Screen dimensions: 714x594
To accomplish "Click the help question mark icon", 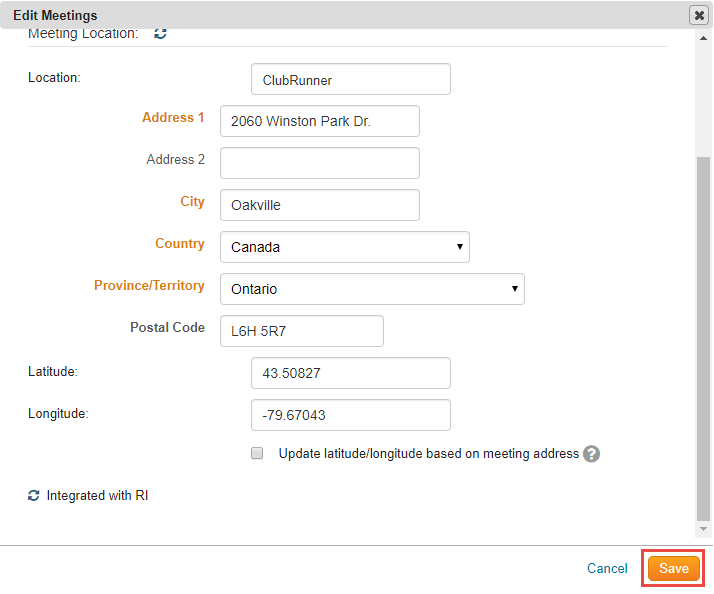I will click(x=591, y=454).
